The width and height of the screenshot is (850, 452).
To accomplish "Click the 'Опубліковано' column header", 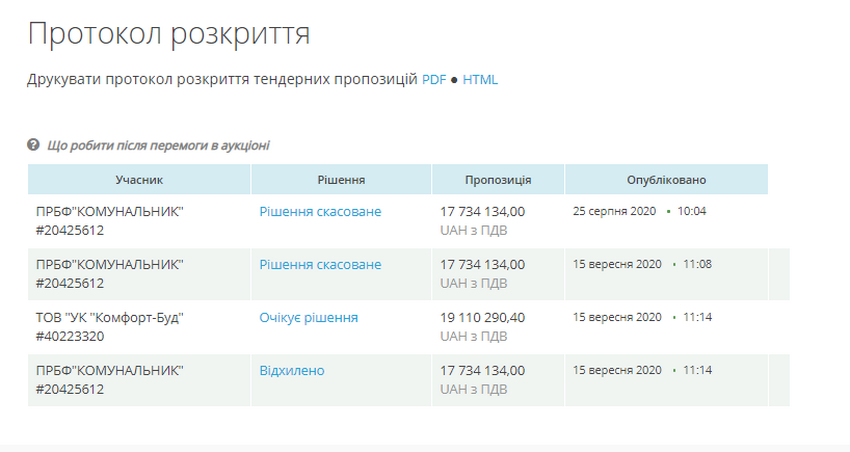I will click(666, 180).
